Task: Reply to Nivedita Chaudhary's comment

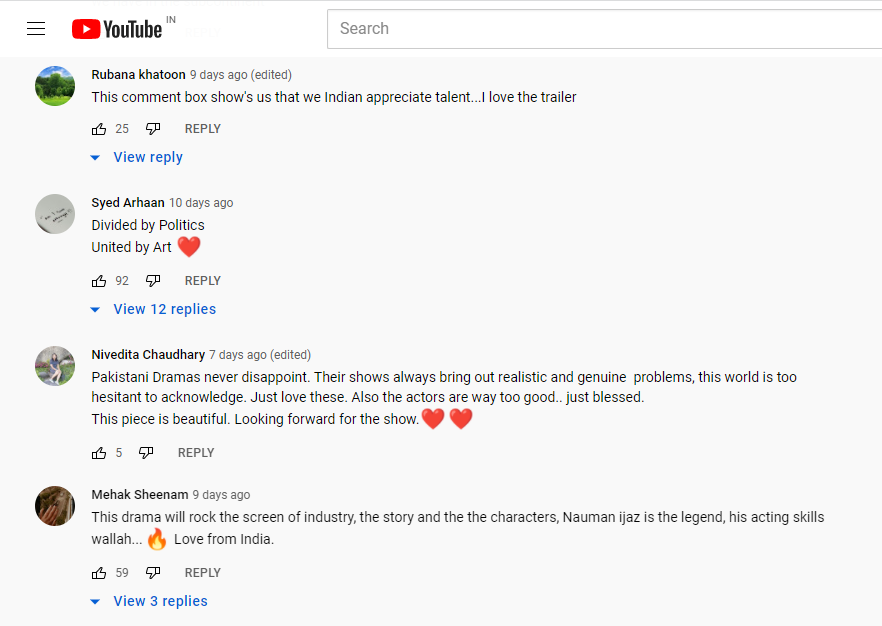Action: pos(196,453)
